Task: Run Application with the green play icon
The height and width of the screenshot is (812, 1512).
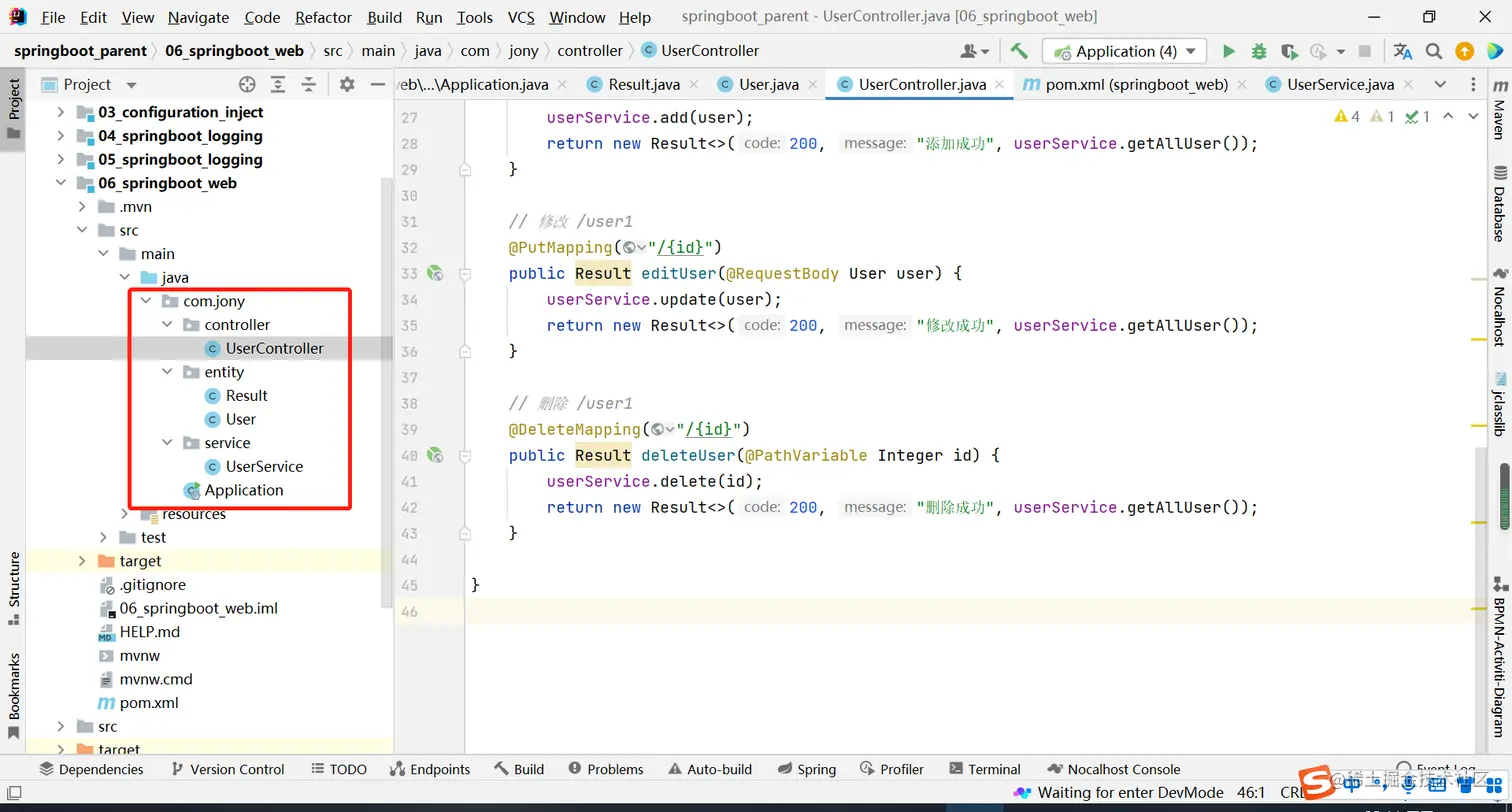Action: 1229,51
